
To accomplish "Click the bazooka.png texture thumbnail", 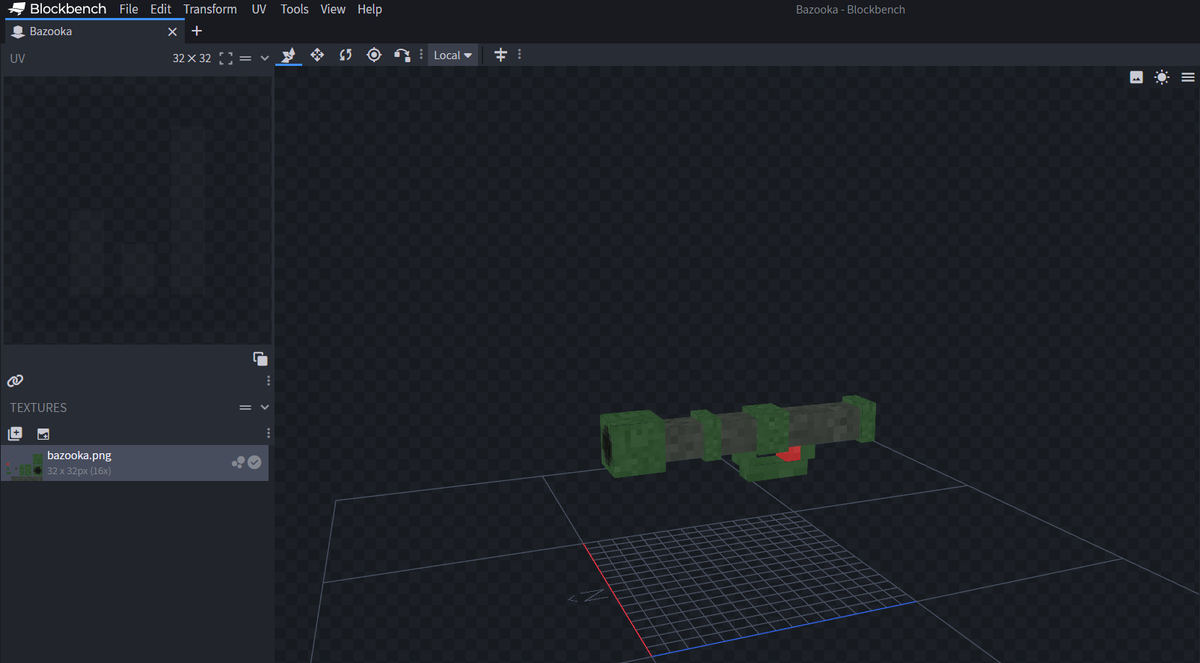I will point(24,463).
